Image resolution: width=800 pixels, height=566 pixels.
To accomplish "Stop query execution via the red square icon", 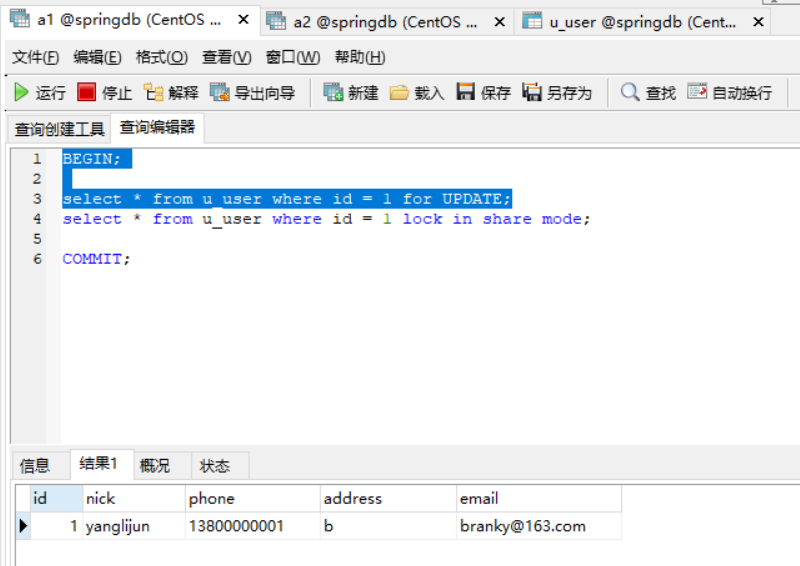I will click(x=86, y=92).
